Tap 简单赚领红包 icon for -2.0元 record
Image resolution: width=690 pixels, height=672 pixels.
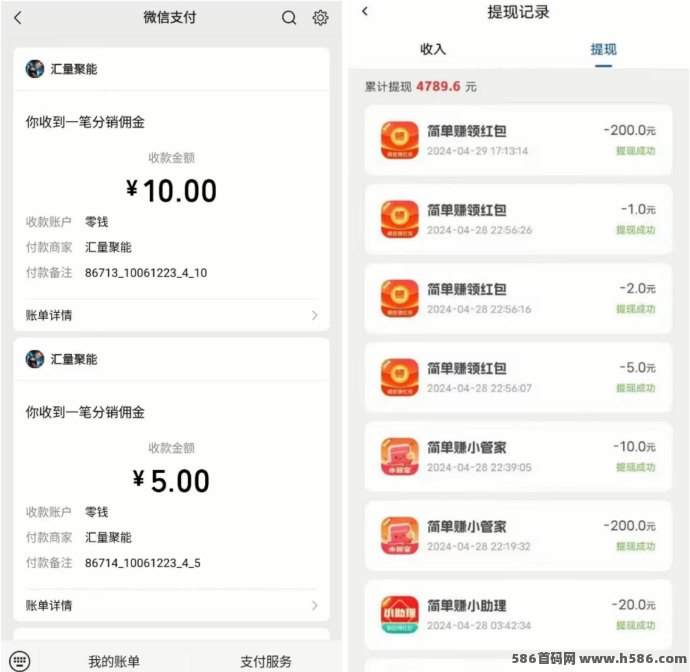[x=400, y=298]
